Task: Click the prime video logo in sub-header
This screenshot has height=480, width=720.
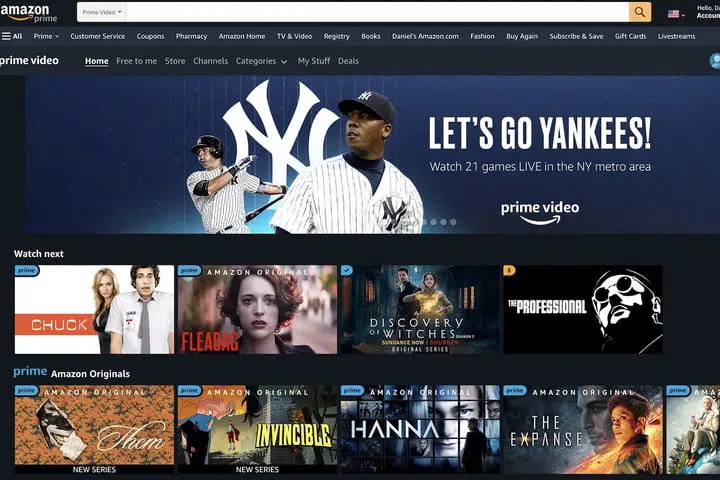Action: point(29,61)
